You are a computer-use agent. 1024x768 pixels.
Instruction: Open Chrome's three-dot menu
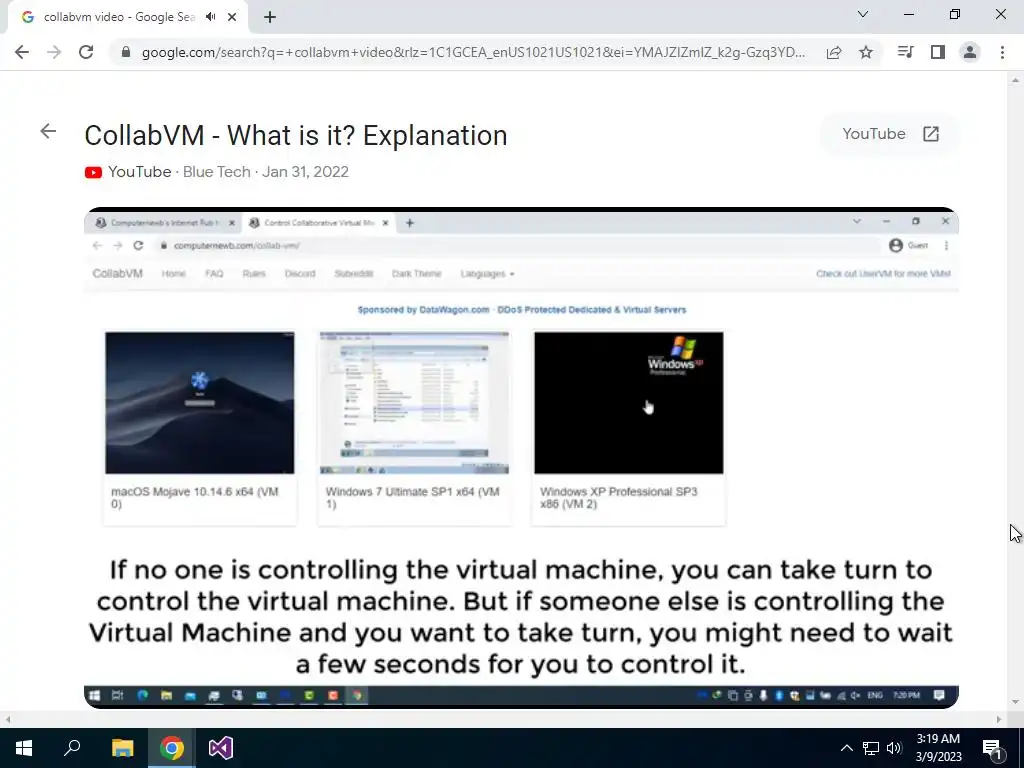(x=1002, y=52)
